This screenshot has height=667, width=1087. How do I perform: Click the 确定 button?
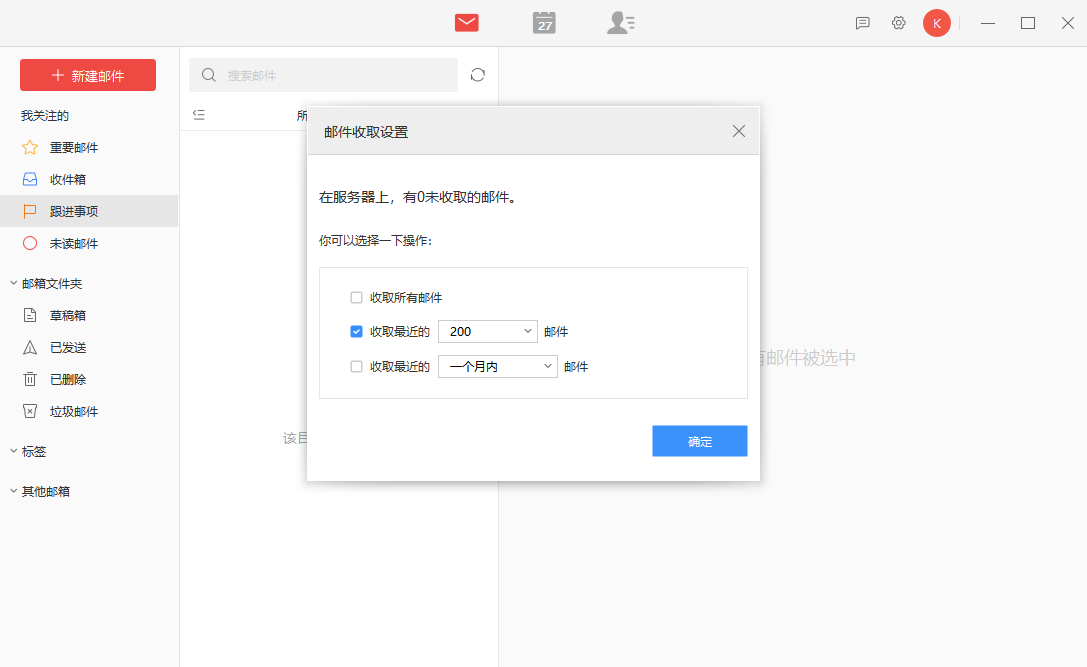pos(699,441)
